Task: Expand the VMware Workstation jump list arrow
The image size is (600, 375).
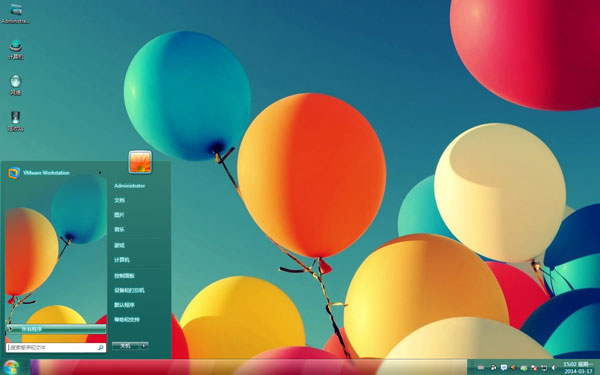Action: (100, 173)
